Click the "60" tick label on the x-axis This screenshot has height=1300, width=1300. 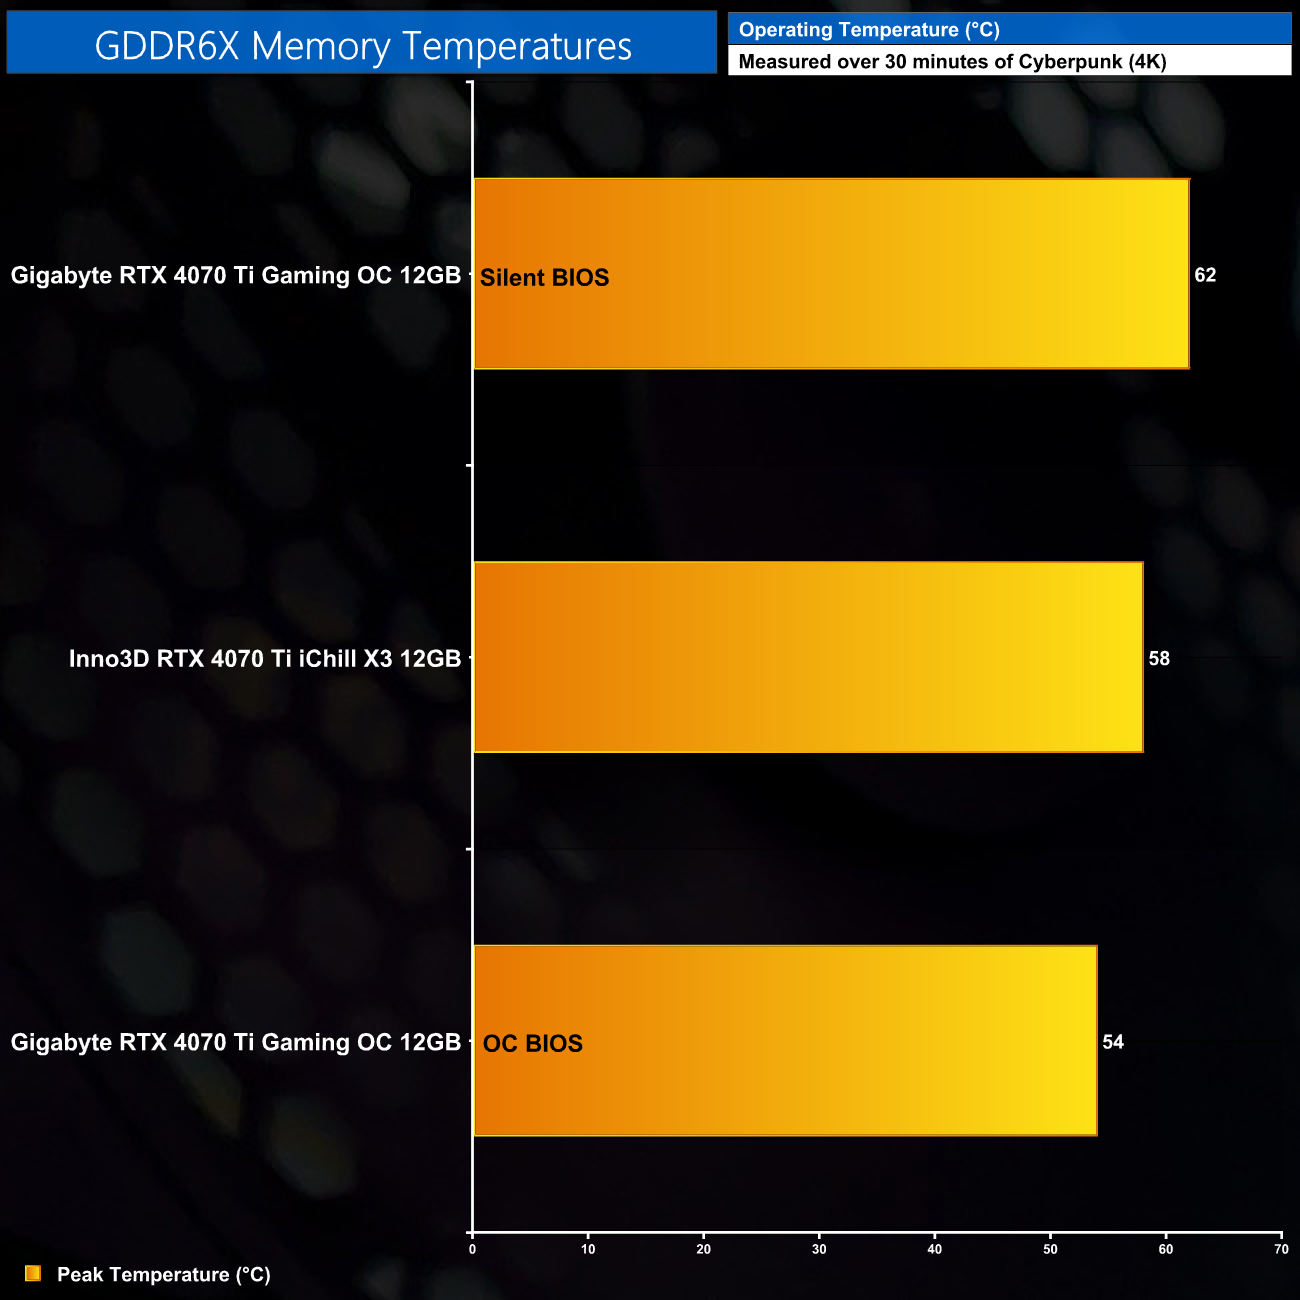(x=1166, y=1249)
